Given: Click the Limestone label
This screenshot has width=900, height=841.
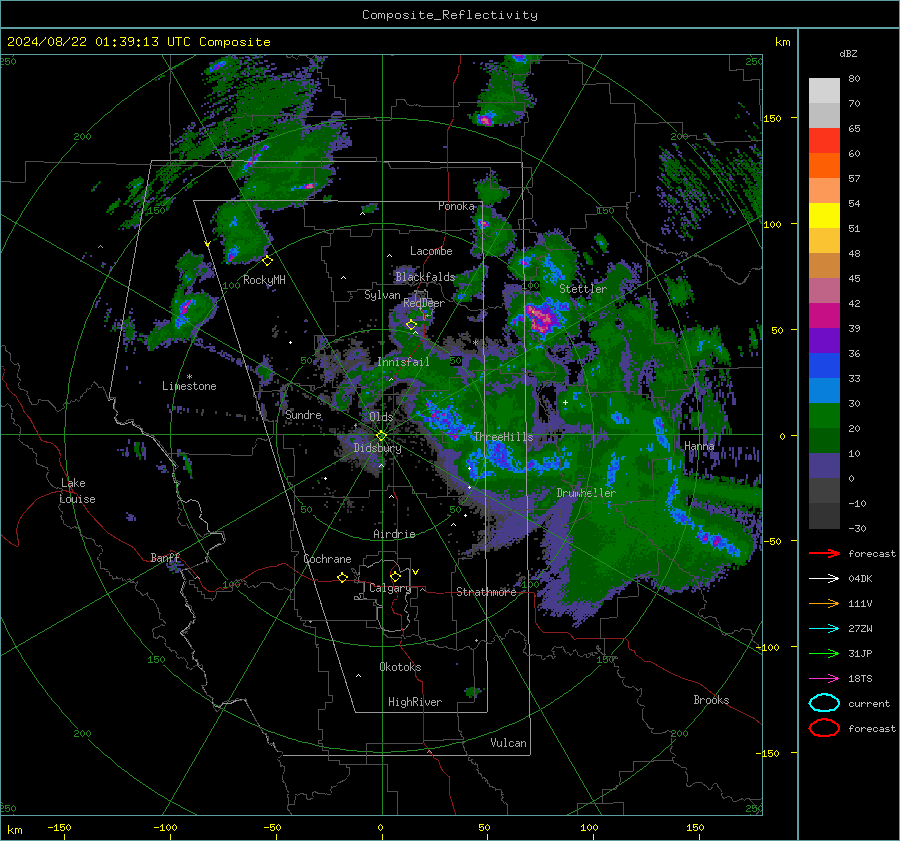Looking at the screenshot, I should (x=189, y=386).
